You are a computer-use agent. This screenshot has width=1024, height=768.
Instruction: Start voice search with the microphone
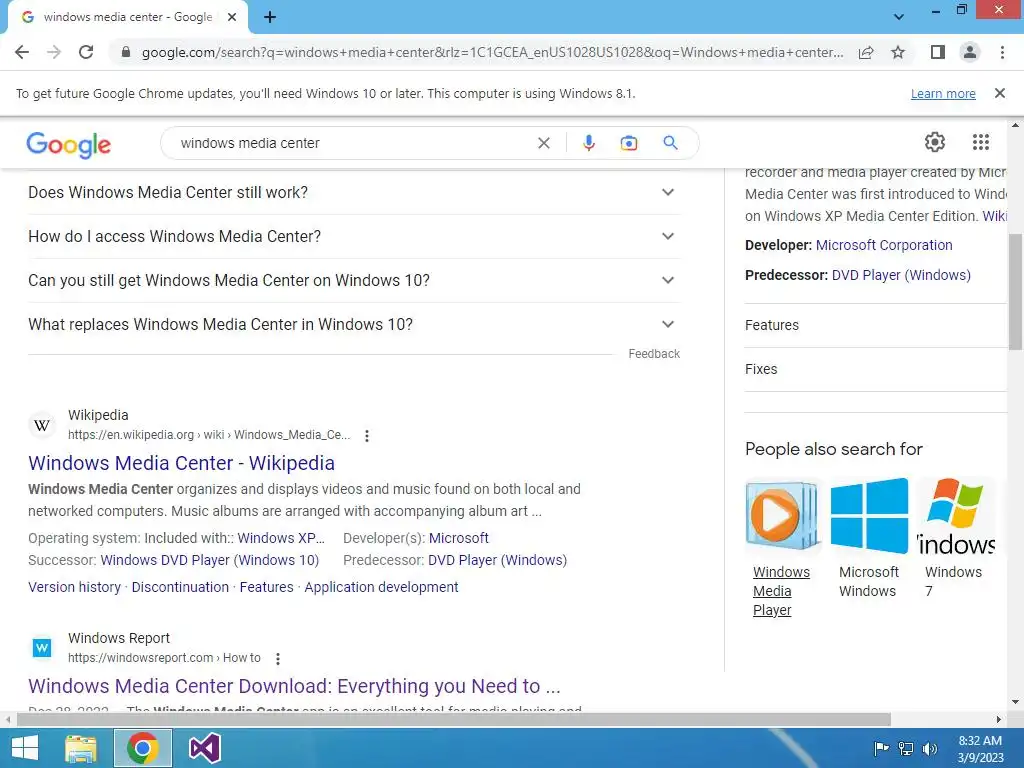tap(588, 143)
